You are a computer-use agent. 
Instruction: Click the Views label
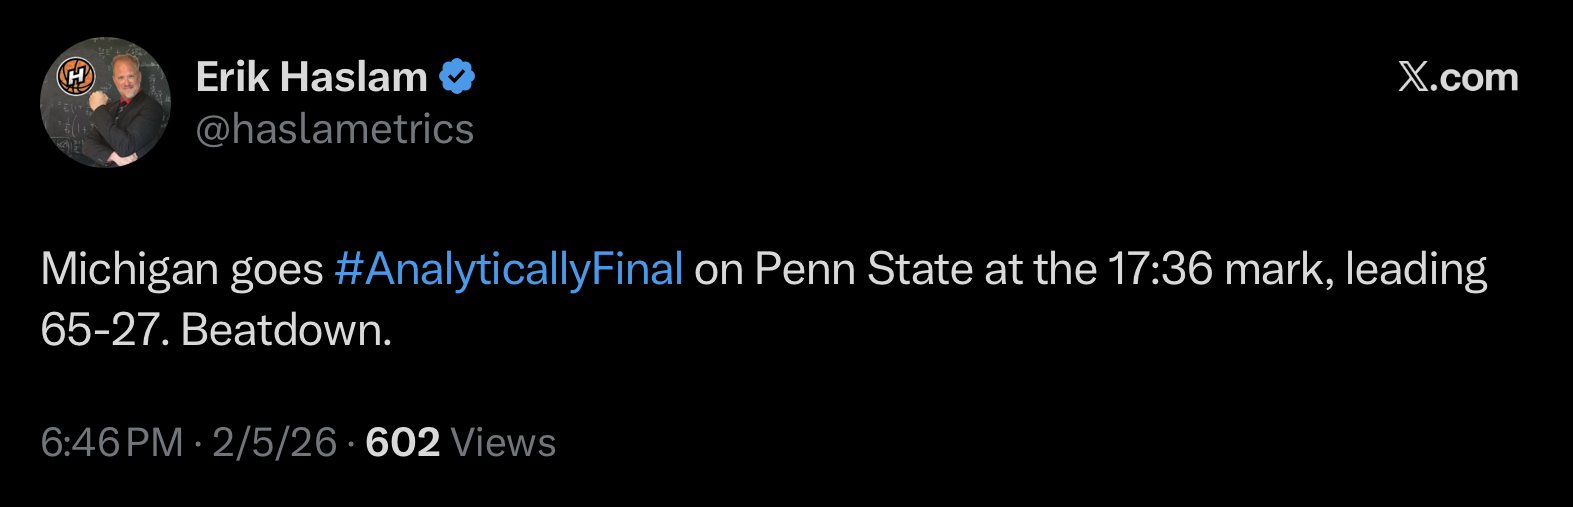tap(503, 442)
